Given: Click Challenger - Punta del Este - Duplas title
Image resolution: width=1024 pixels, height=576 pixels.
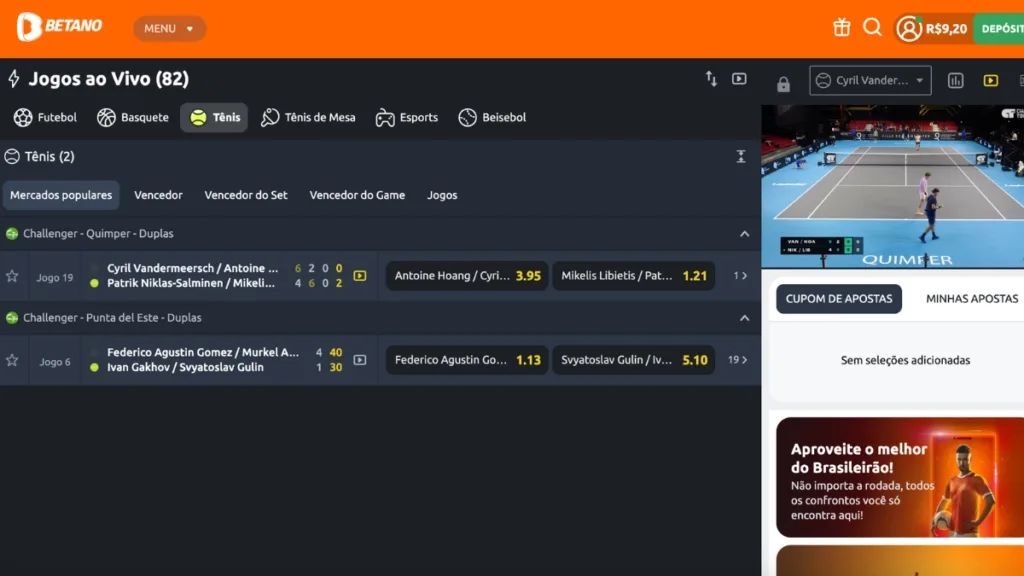Looking at the screenshot, I should click(112, 318).
